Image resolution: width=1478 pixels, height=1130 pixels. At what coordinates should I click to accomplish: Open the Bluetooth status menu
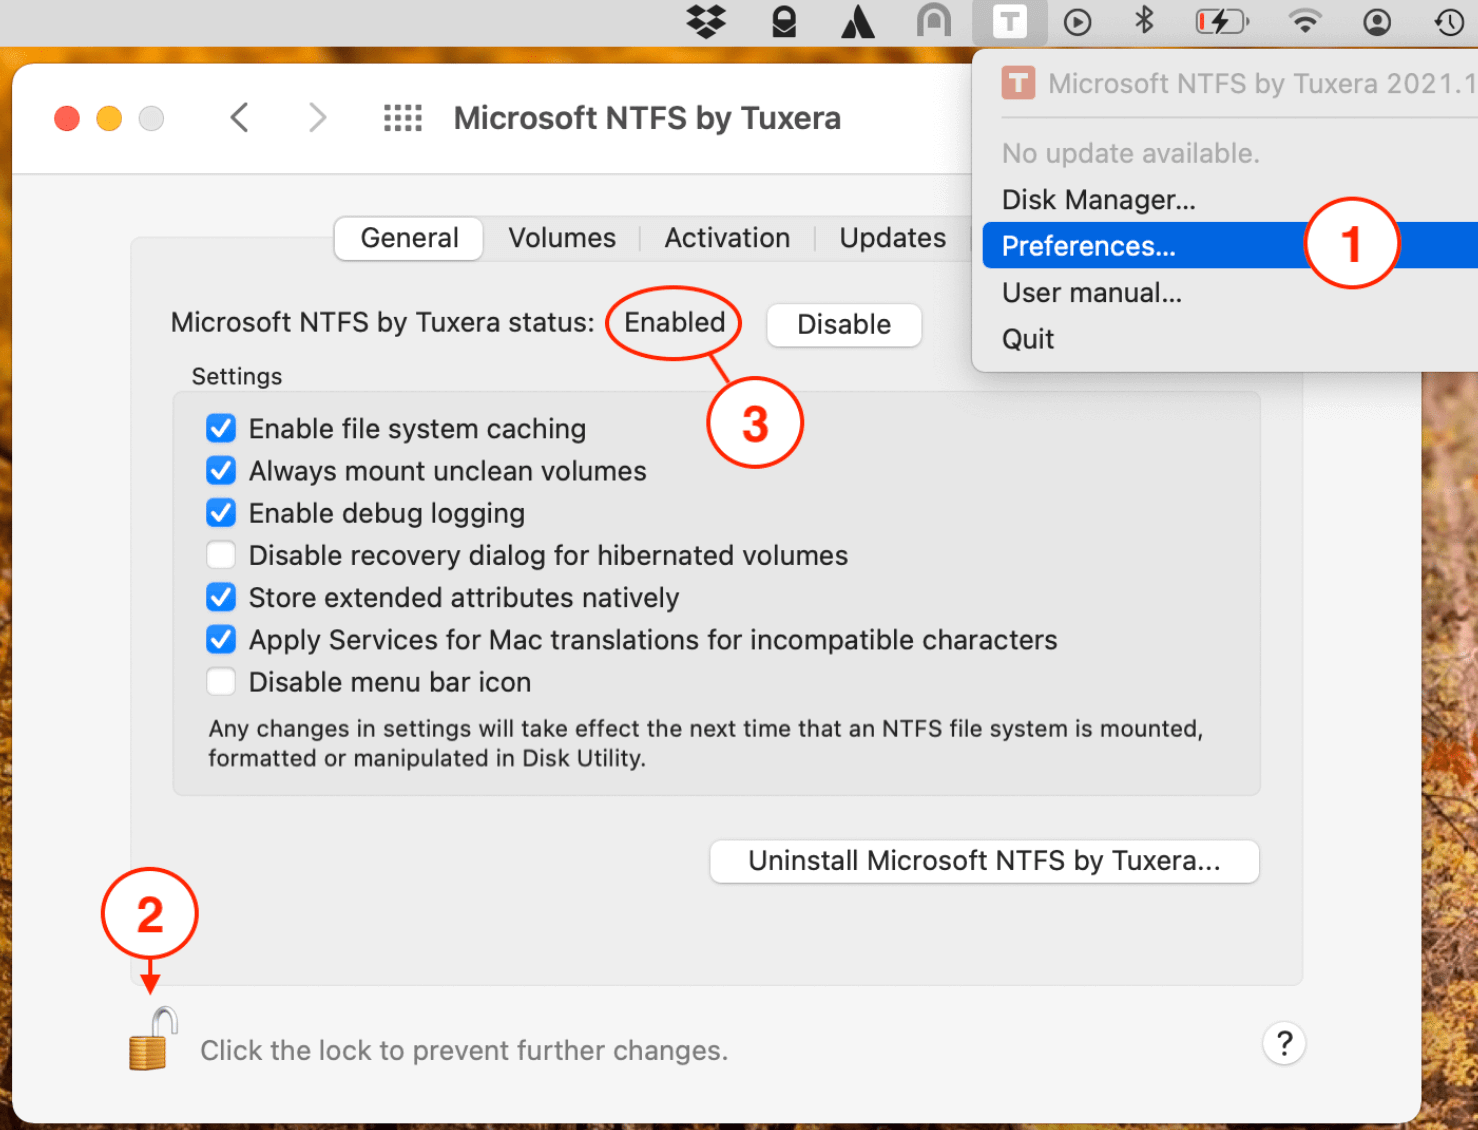[x=1143, y=22]
